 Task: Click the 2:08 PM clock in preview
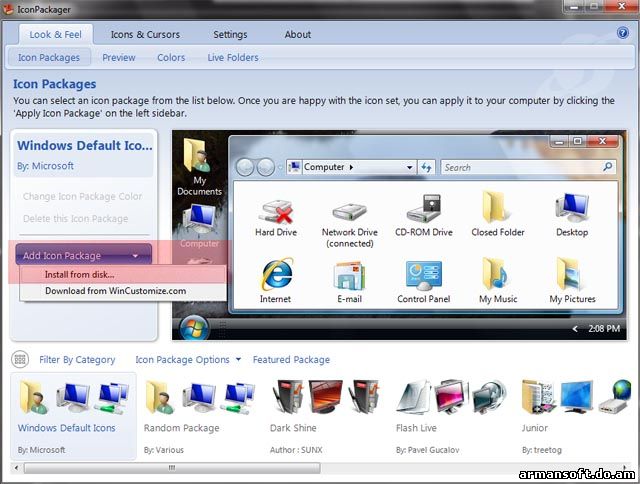click(604, 329)
